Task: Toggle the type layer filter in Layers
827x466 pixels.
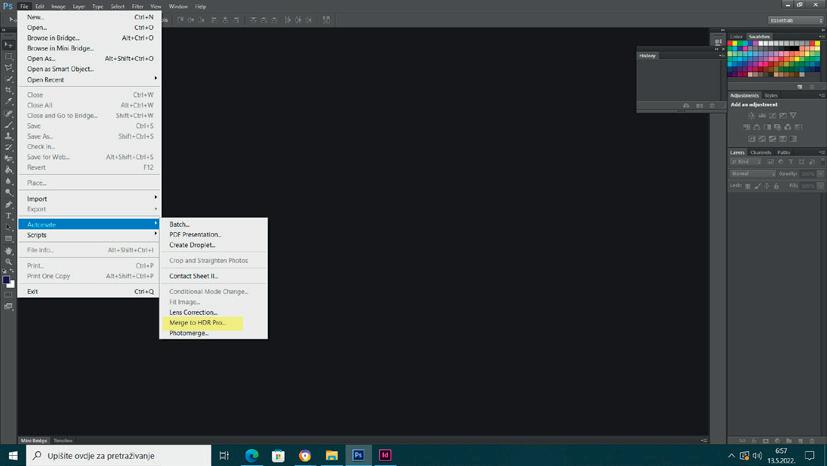Action: pos(791,162)
